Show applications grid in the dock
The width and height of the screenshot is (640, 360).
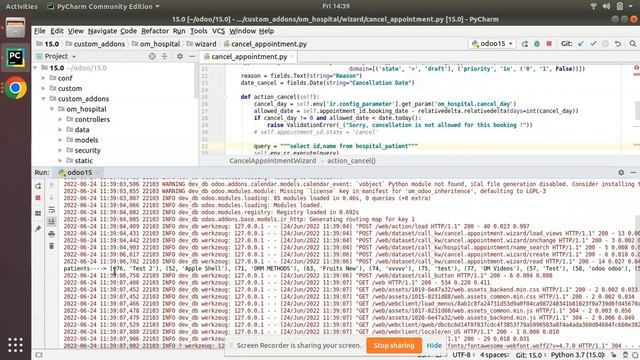point(15,345)
